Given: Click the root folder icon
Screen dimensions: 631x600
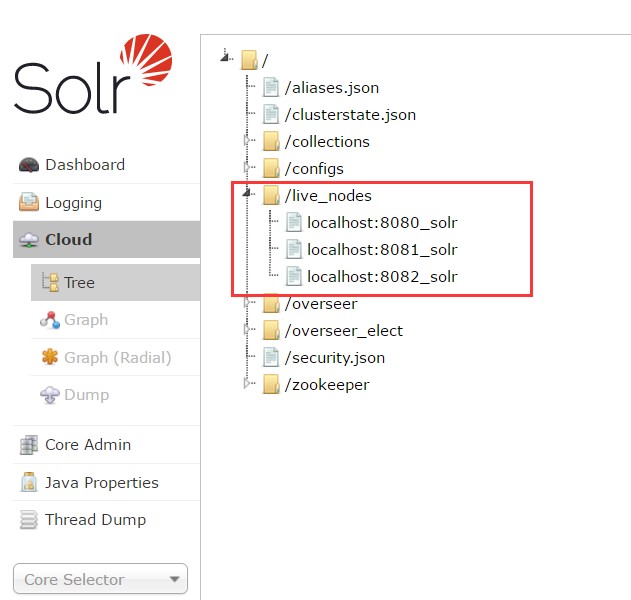Looking at the screenshot, I should tap(250, 60).
